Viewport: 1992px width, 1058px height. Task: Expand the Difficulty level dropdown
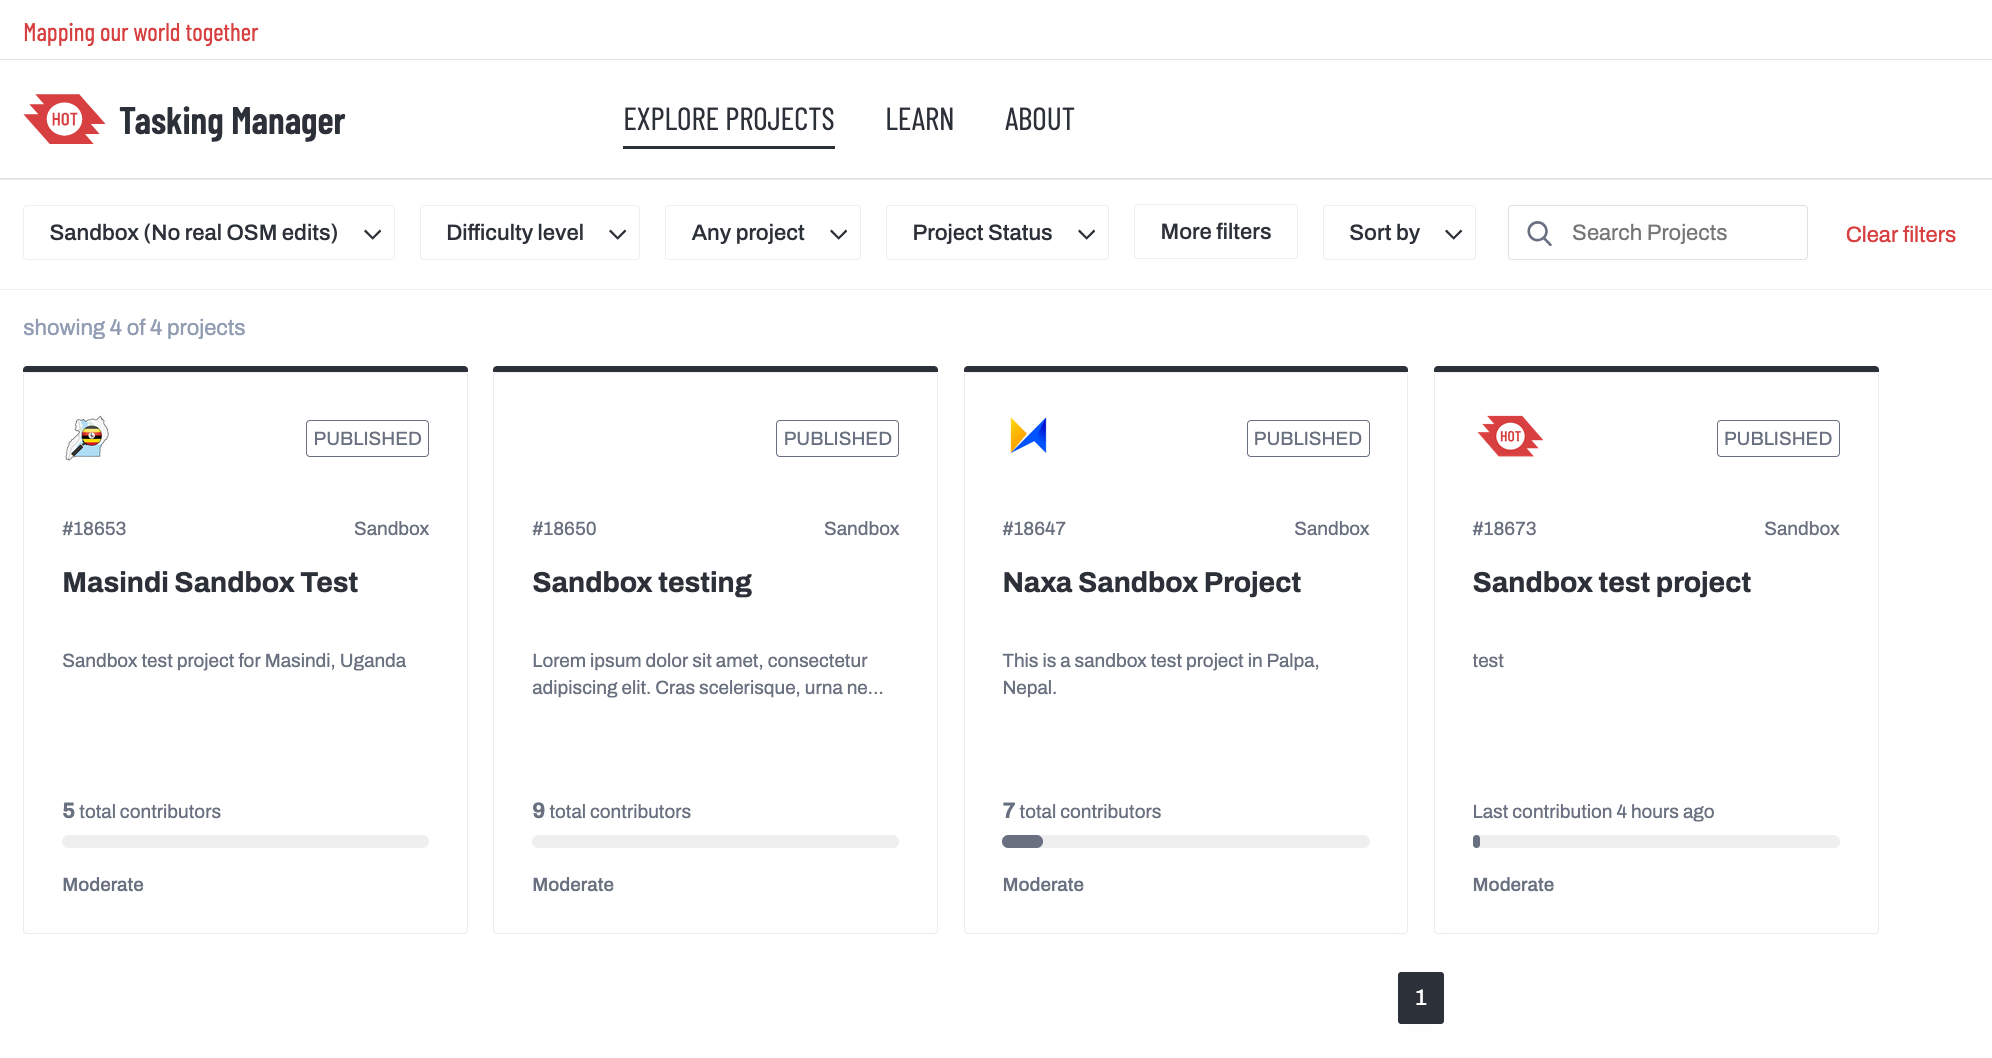[x=530, y=233]
